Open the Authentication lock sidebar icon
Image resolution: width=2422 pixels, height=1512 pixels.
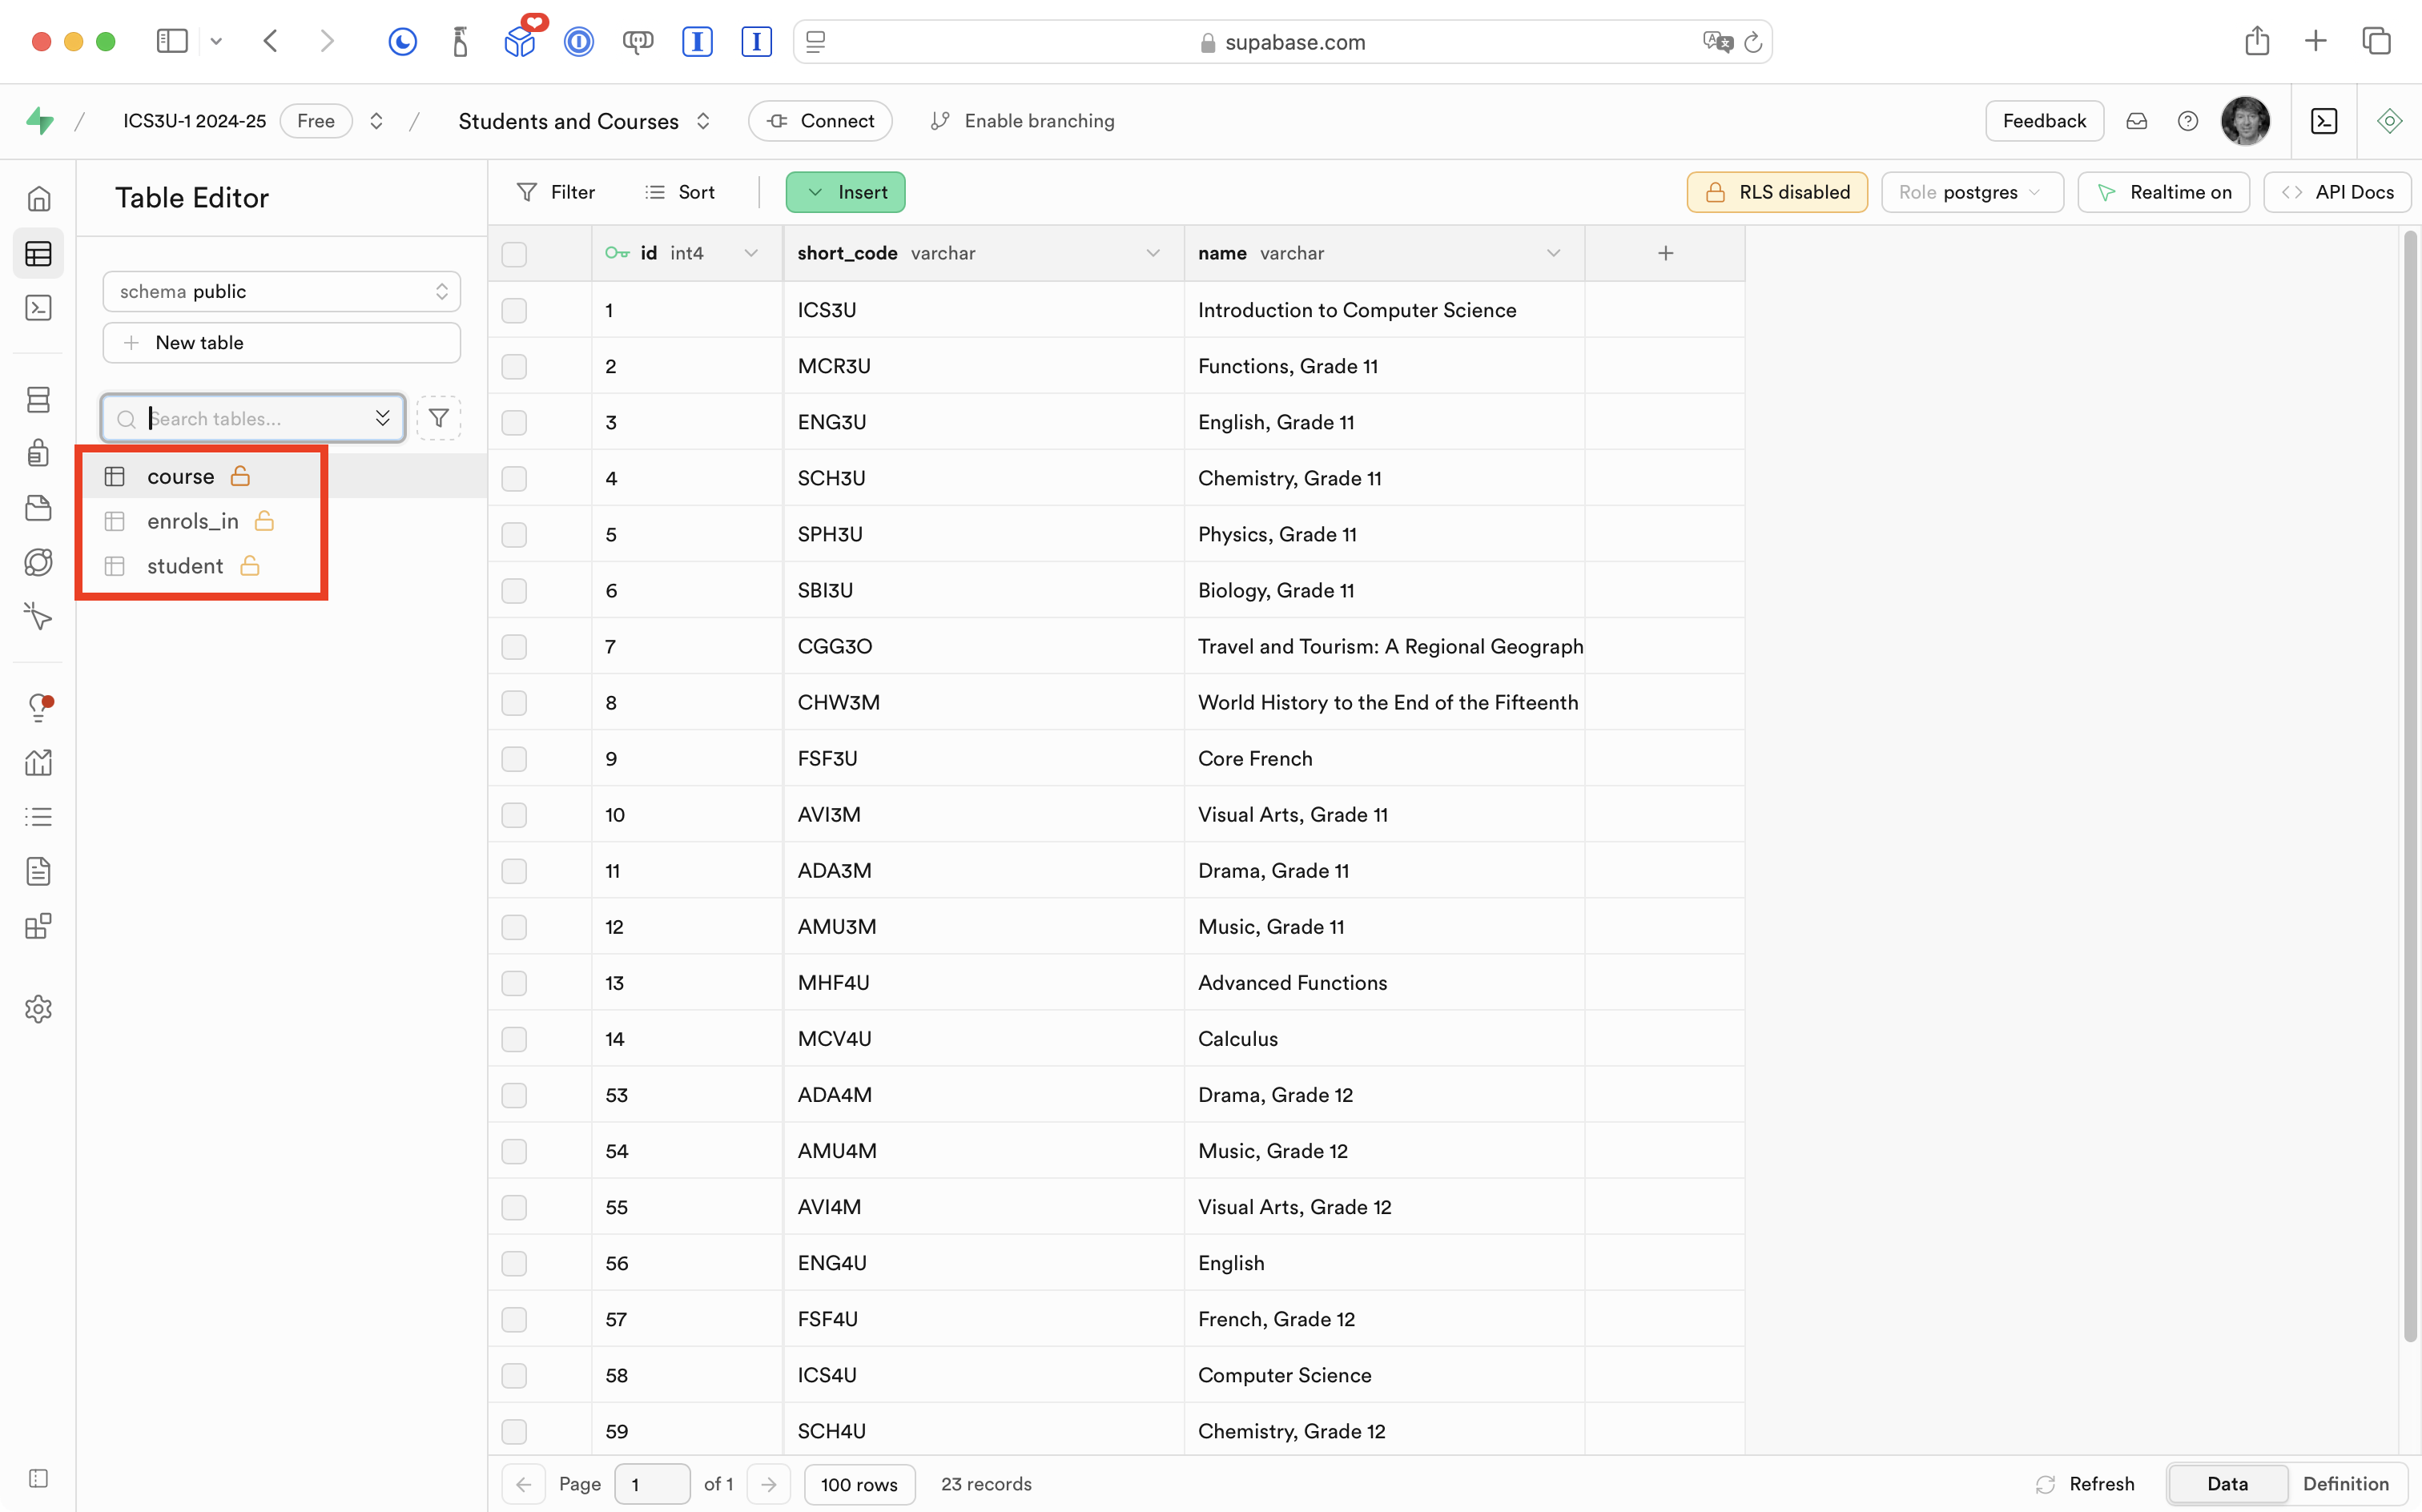coord(38,453)
